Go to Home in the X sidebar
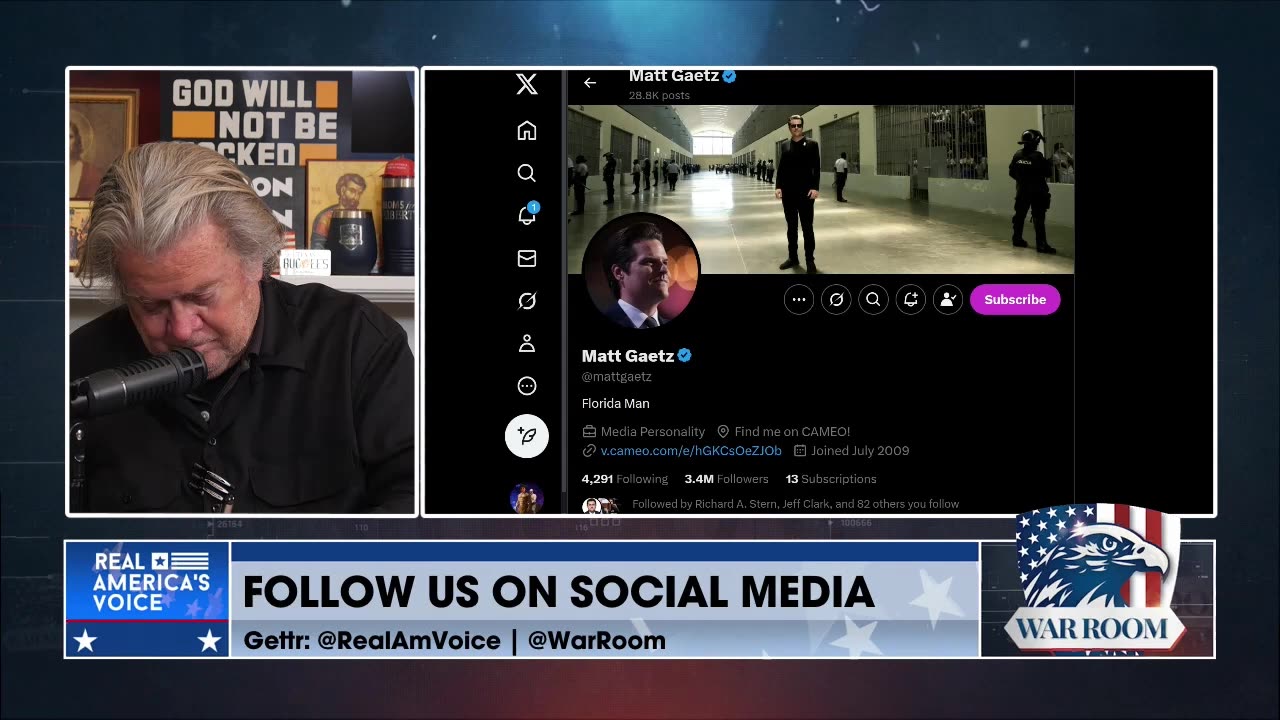This screenshot has height=720, width=1280. pos(527,131)
